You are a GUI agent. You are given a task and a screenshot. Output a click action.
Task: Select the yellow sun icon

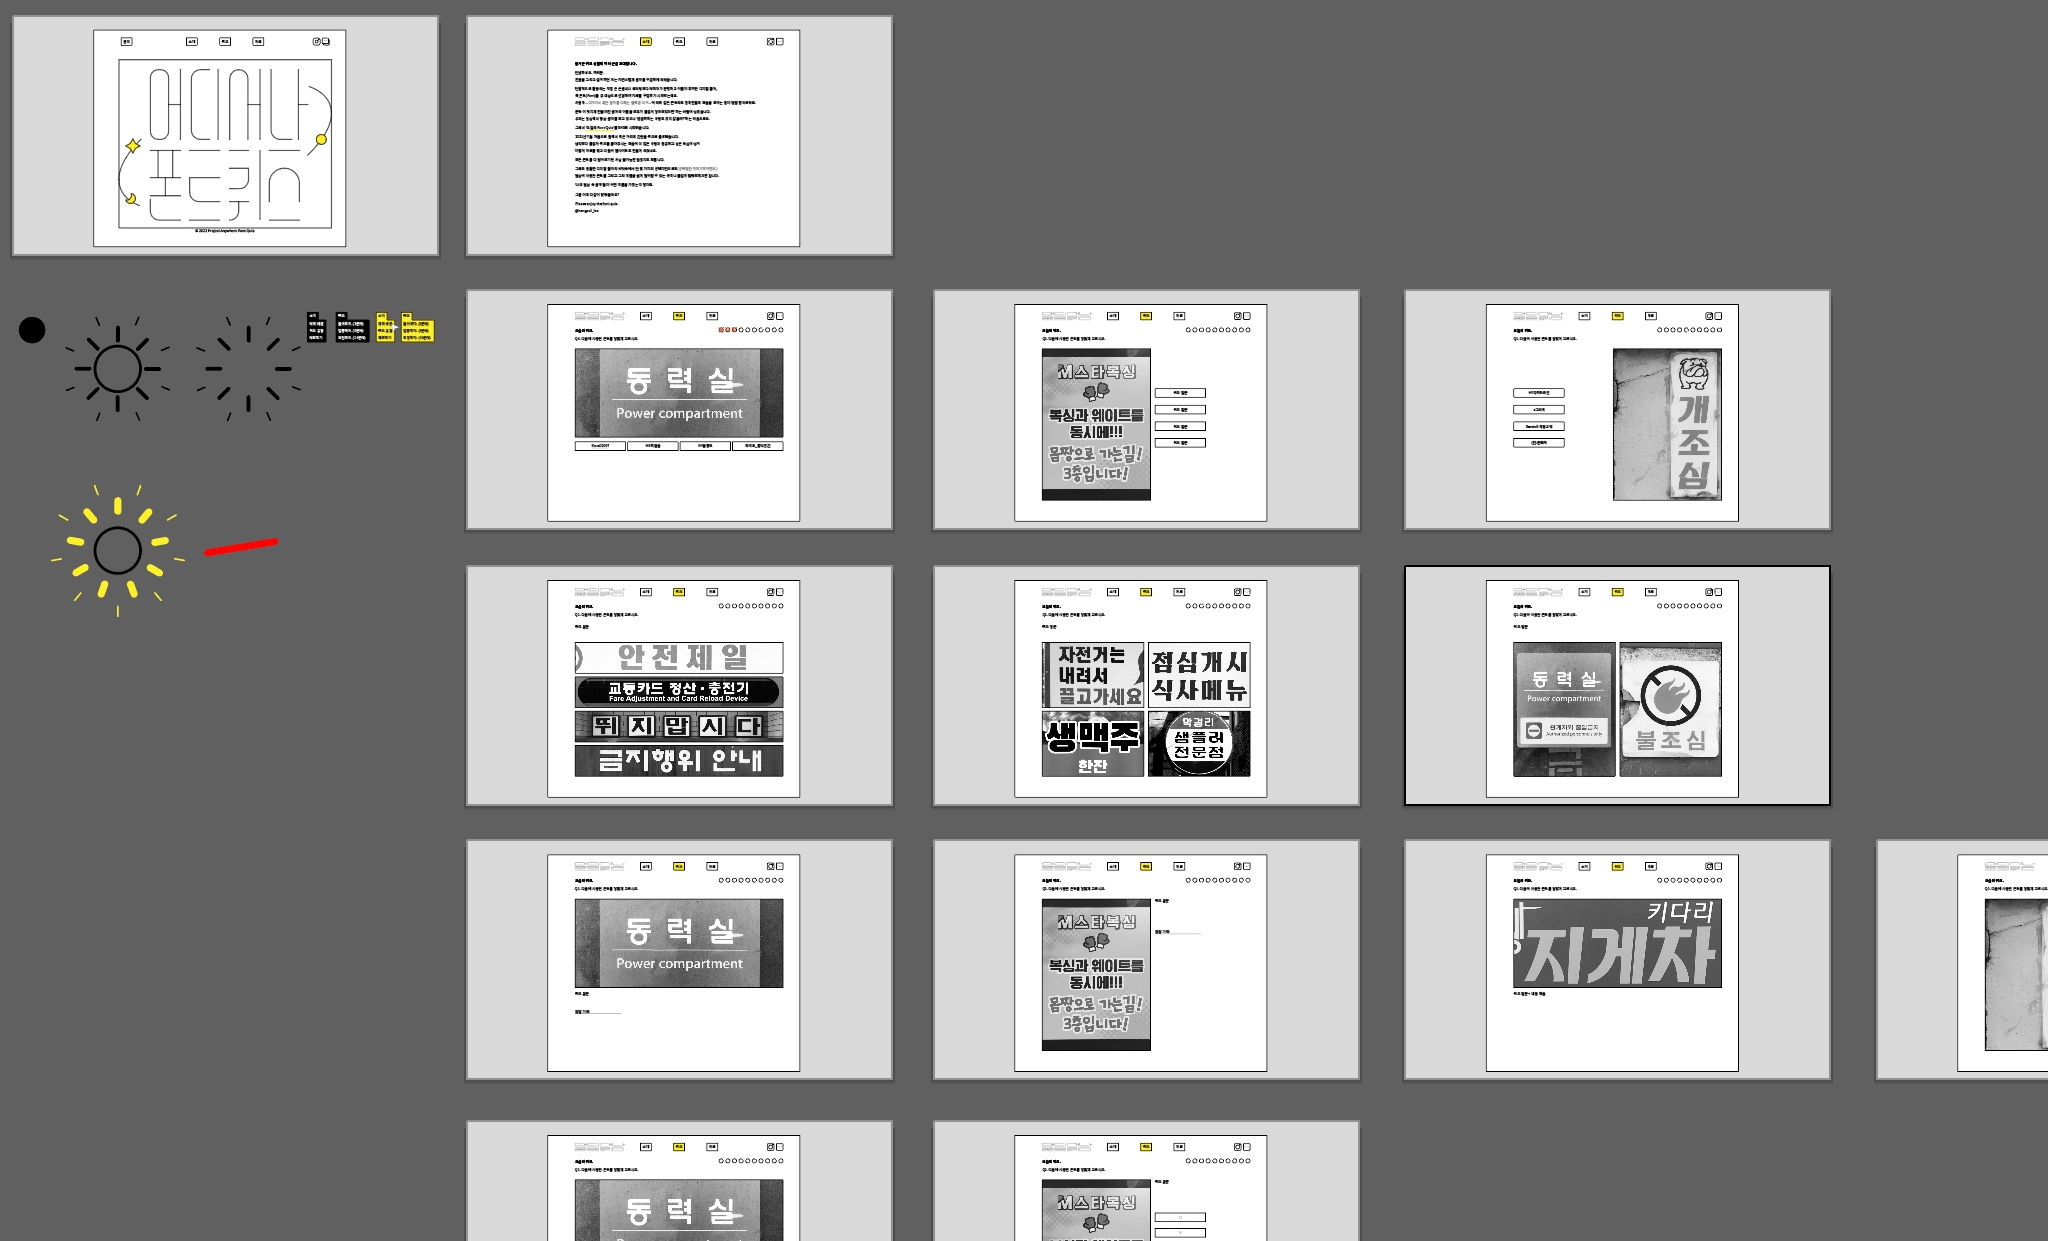pyautogui.click(x=118, y=551)
